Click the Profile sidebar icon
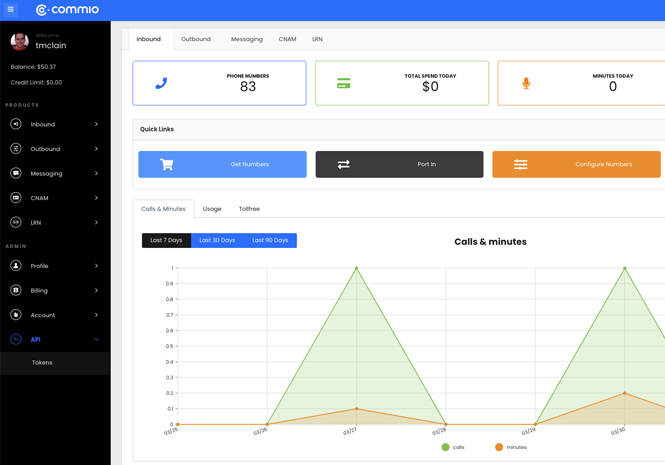Viewport: 665px width, 465px height. (16, 266)
